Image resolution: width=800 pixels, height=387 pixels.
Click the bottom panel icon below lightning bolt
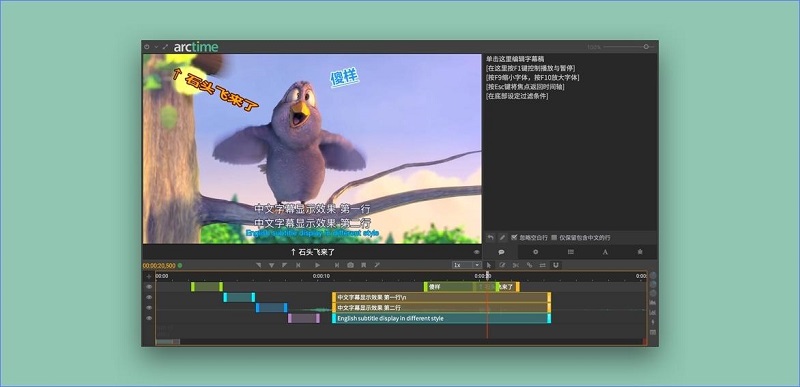pos(653,332)
